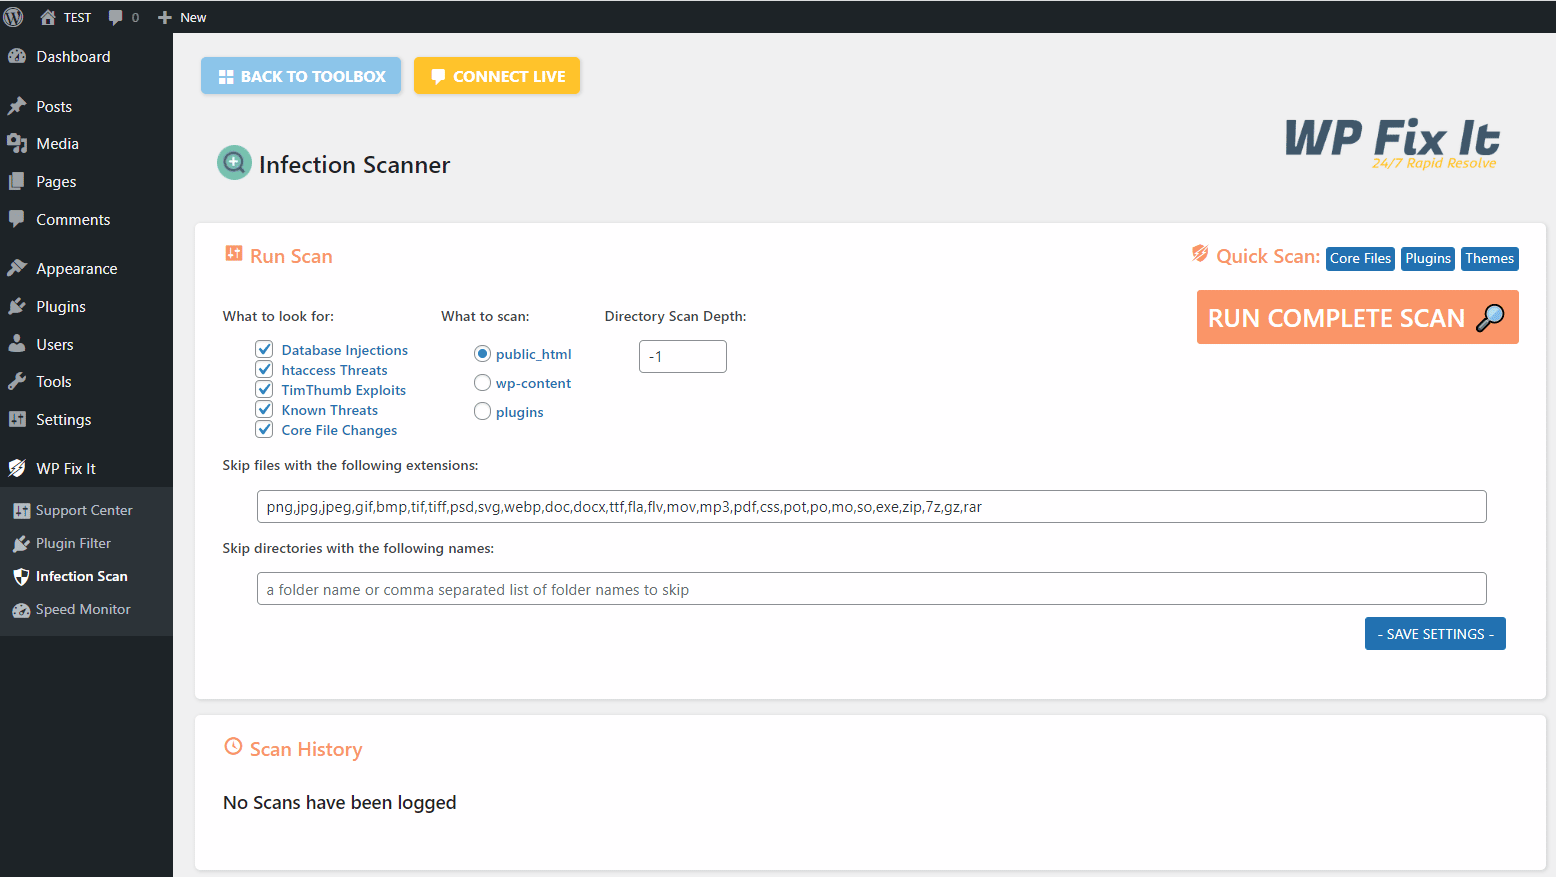Click the Settings sliders icon in sidebar
Image resolution: width=1556 pixels, height=877 pixels.
[x=17, y=419]
